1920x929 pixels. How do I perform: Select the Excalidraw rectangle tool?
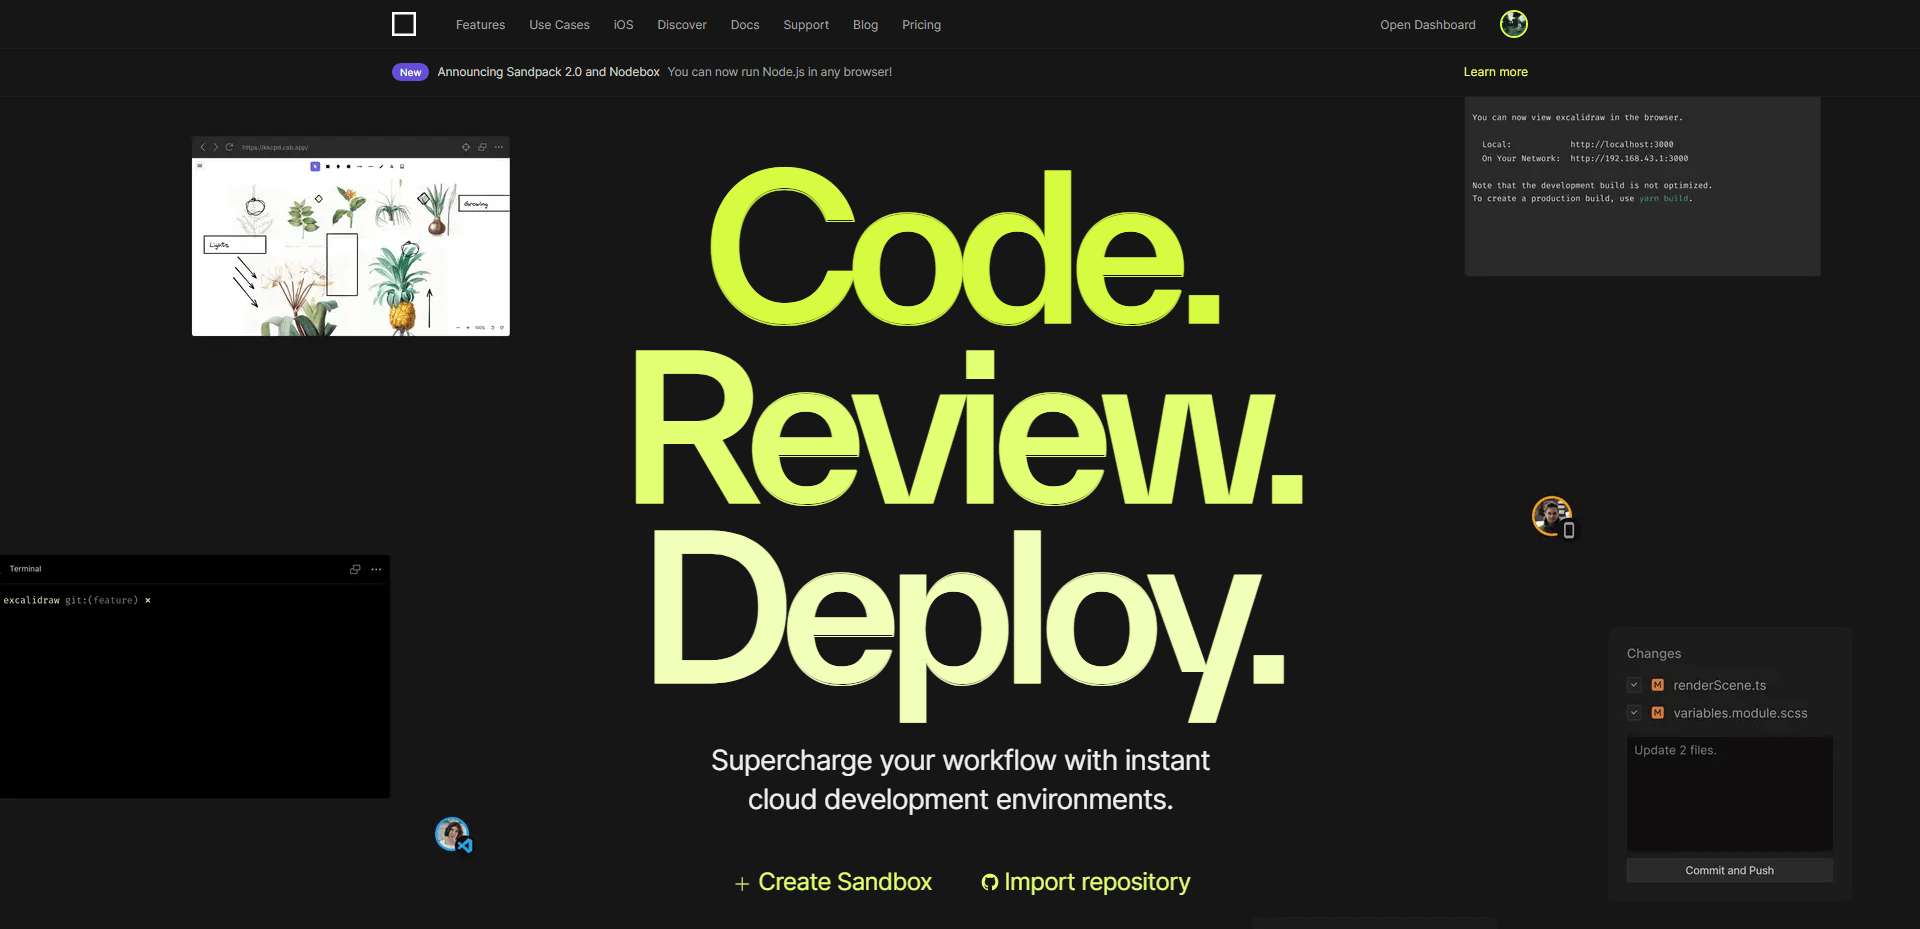tap(328, 166)
